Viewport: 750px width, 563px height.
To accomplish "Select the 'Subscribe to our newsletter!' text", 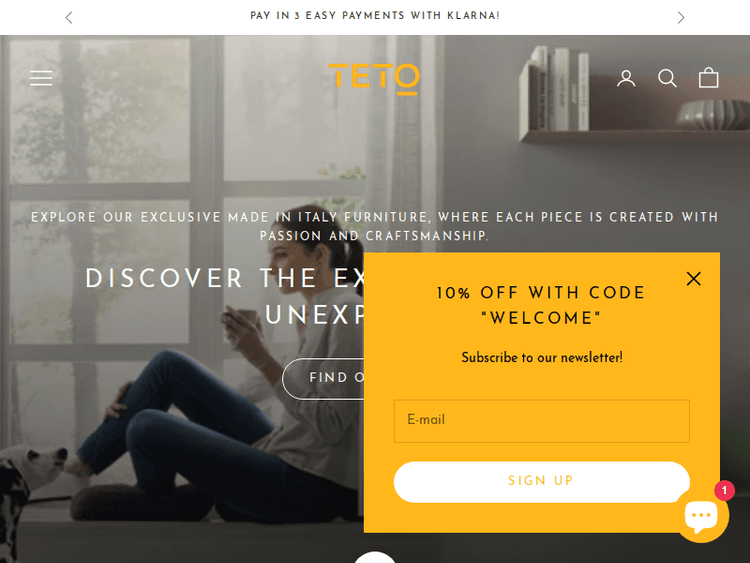I will pyautogui.click(x=542, y=357).
